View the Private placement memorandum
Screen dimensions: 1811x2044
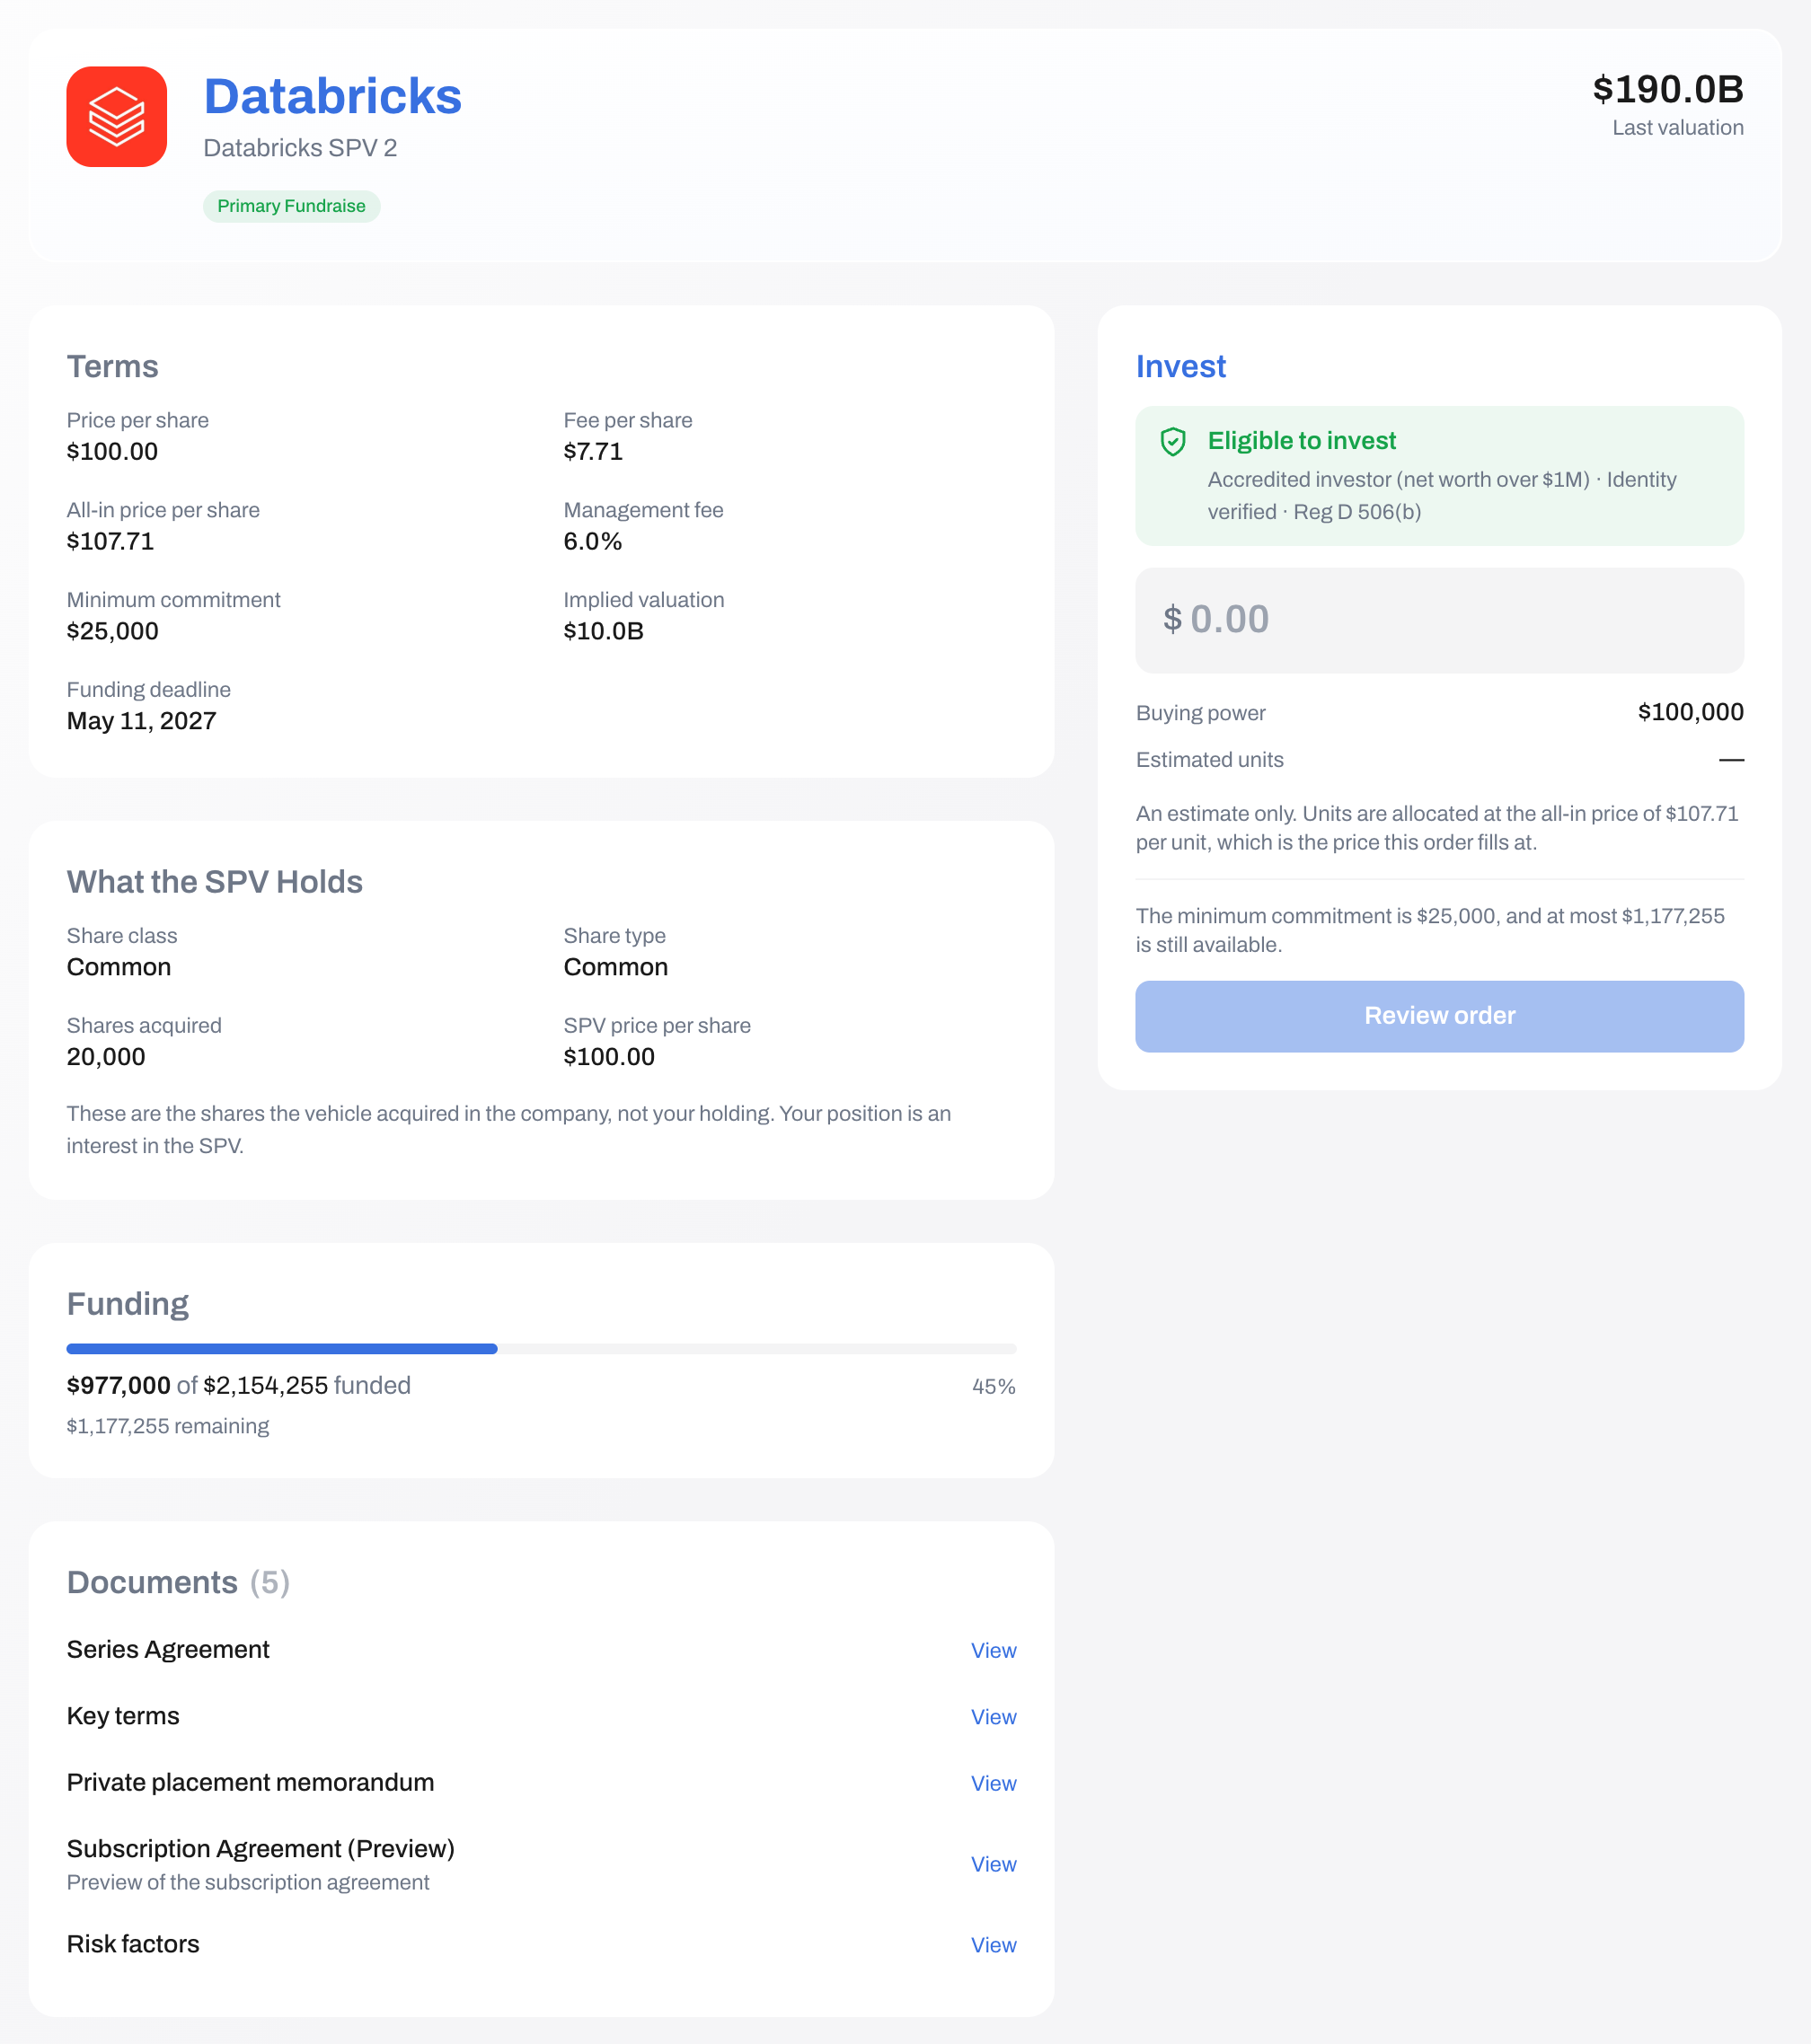(993, 1784)
